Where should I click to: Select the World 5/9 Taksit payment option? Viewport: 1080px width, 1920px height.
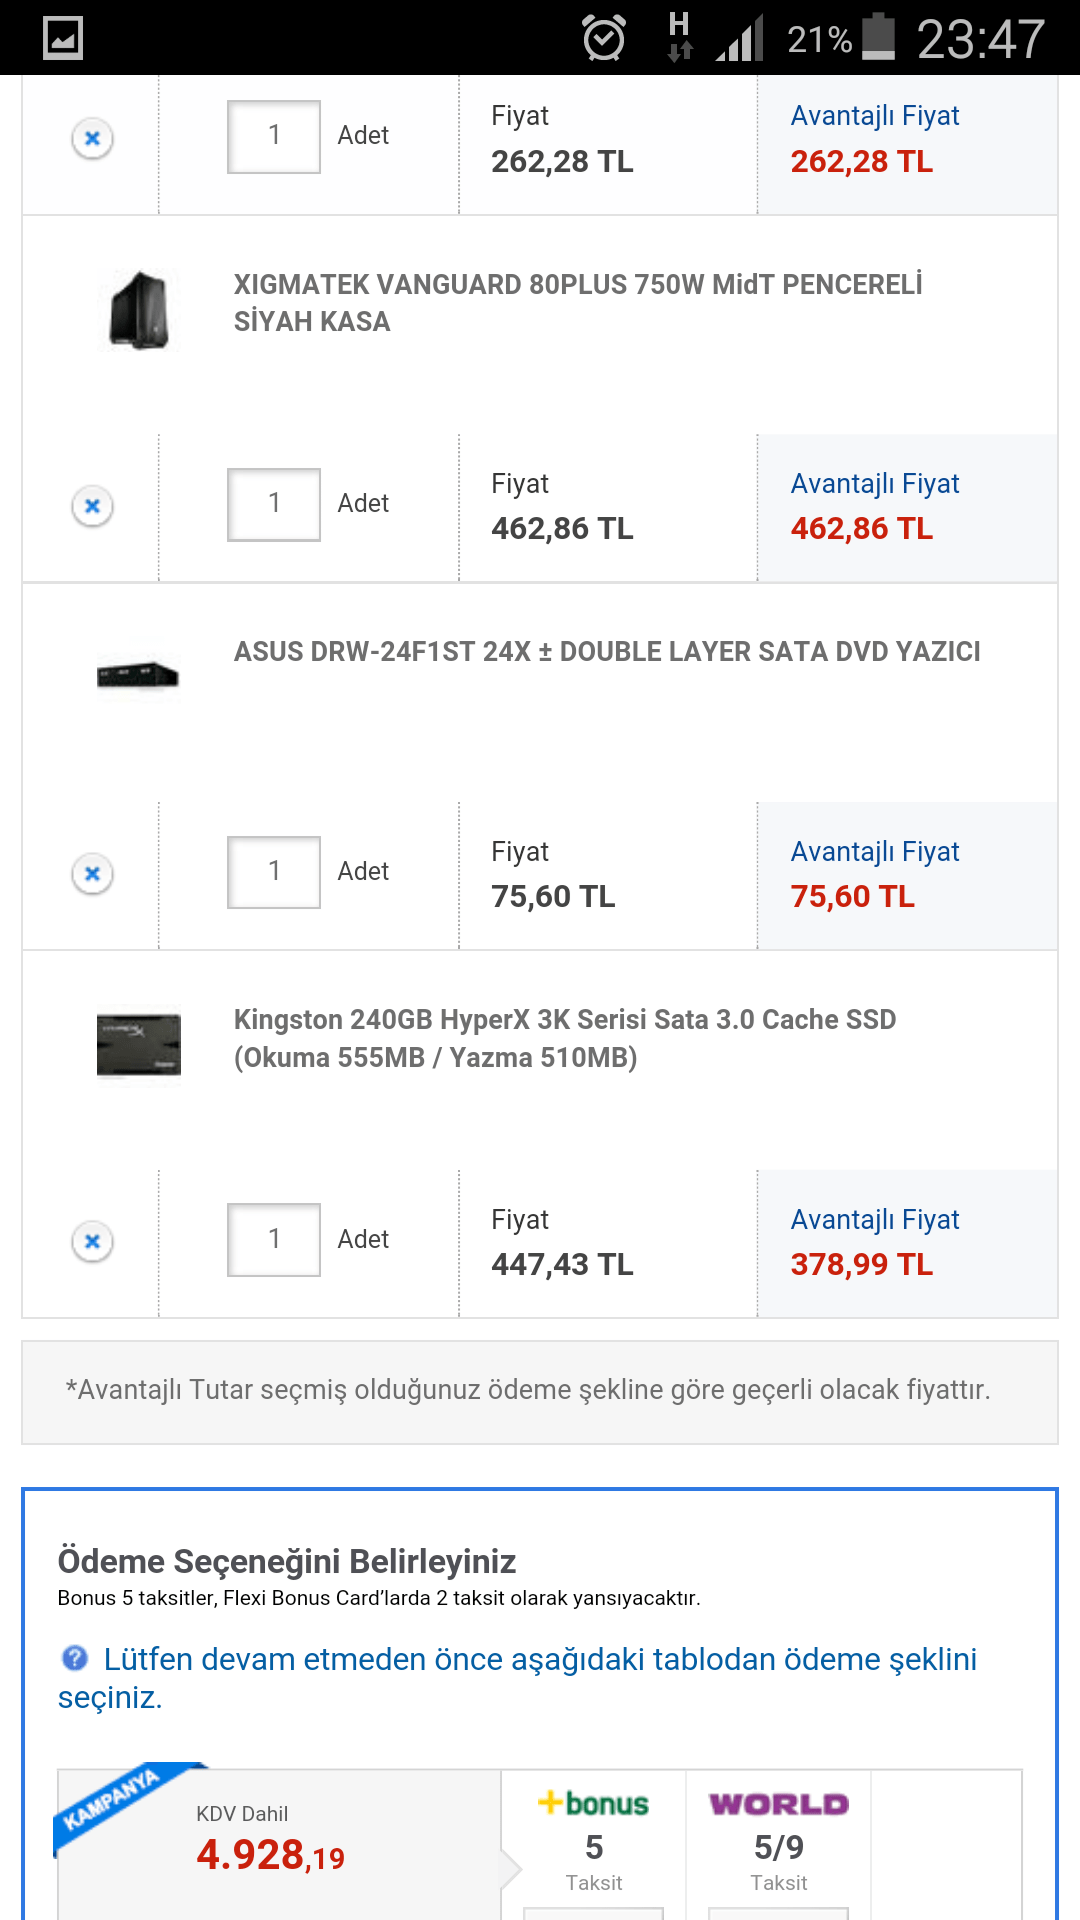[x=778, y=1842]
